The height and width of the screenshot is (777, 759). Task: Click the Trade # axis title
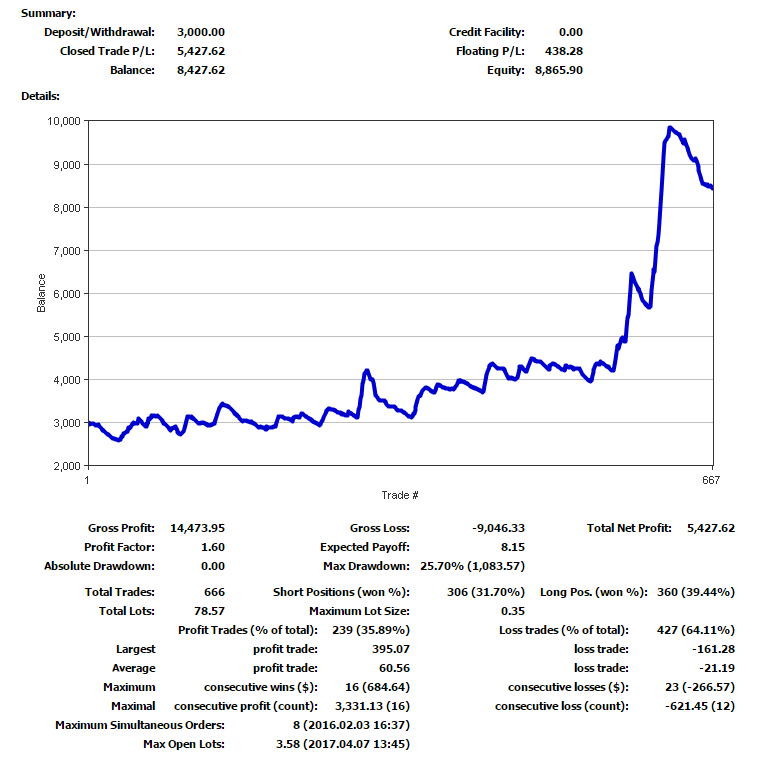click(399, 495)
